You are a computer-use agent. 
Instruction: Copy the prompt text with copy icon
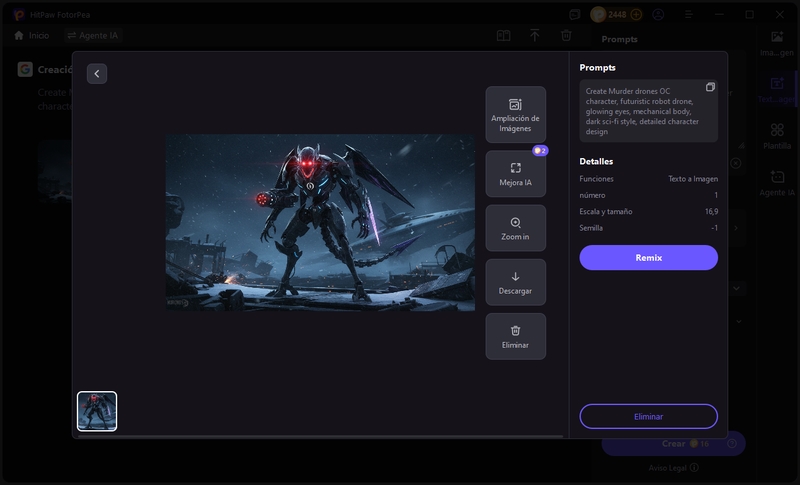point(710,87)
